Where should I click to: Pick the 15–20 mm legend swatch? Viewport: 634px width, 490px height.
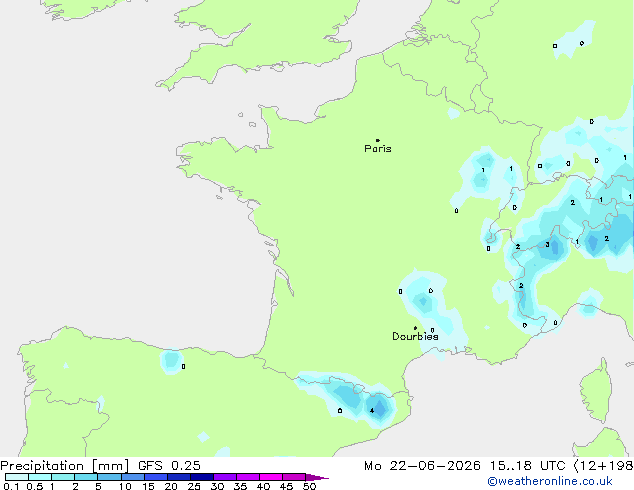155,477
